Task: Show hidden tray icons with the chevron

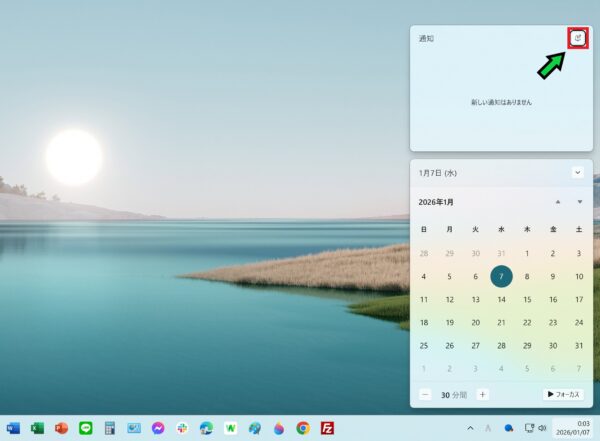Action: [x=470, y=428]
